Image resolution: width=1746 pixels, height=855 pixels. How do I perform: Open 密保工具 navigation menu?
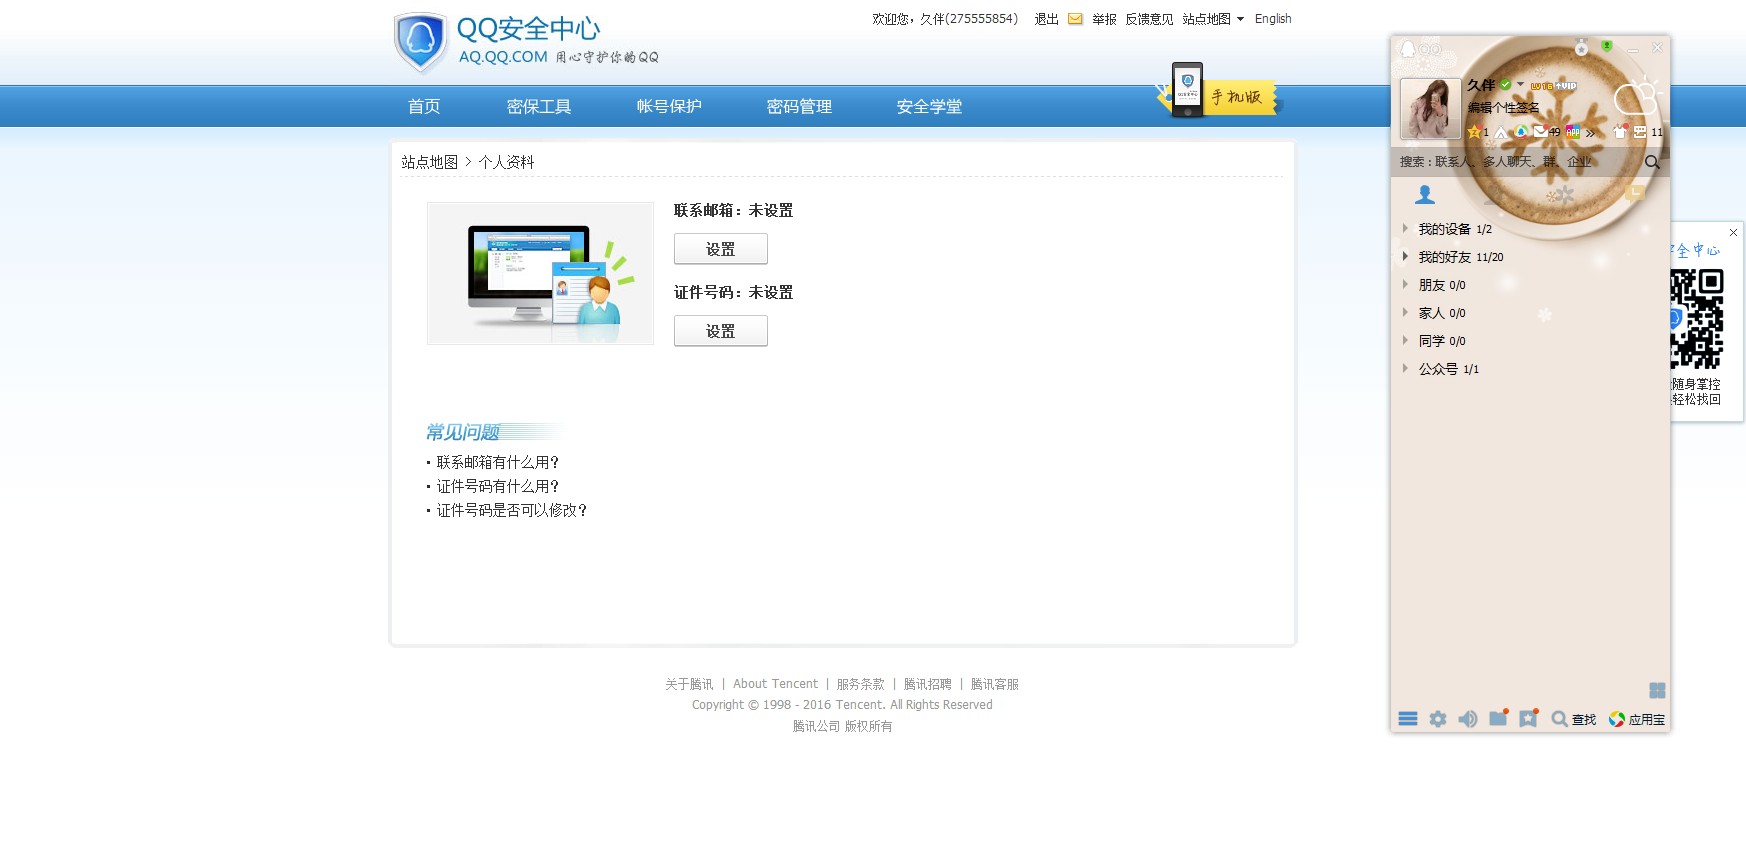(x=539, y=106)
